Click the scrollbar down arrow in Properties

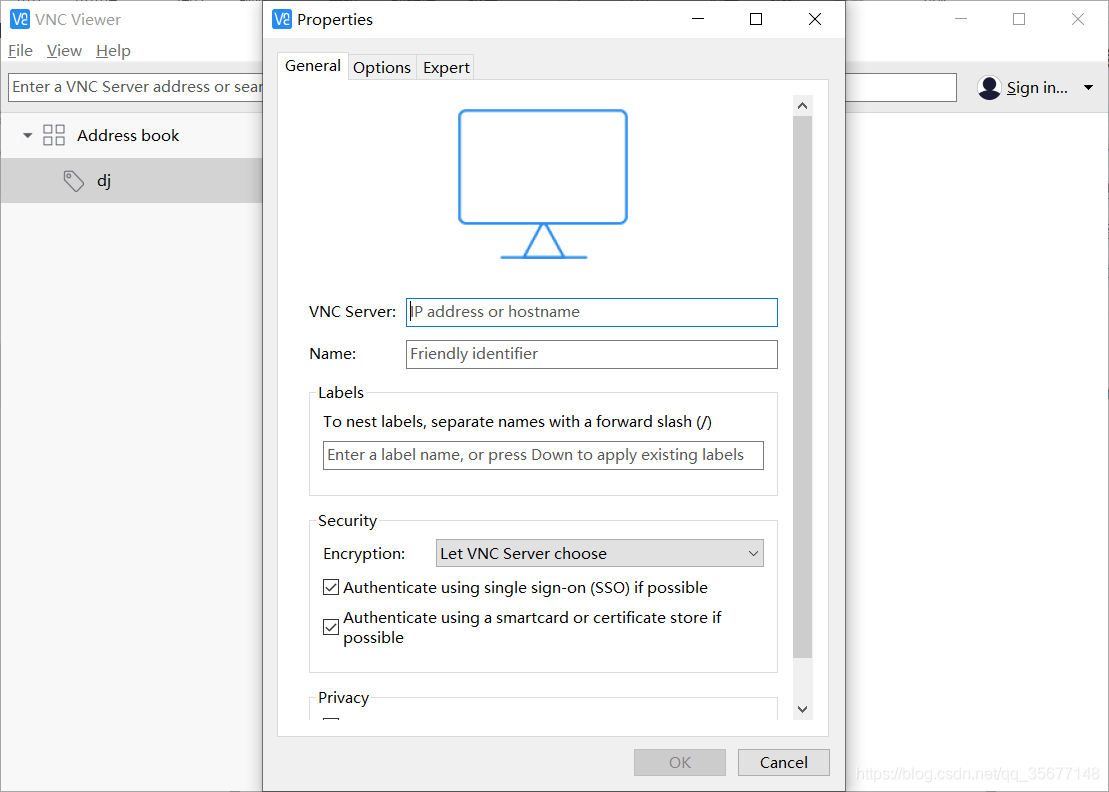[x=802, y=709]
